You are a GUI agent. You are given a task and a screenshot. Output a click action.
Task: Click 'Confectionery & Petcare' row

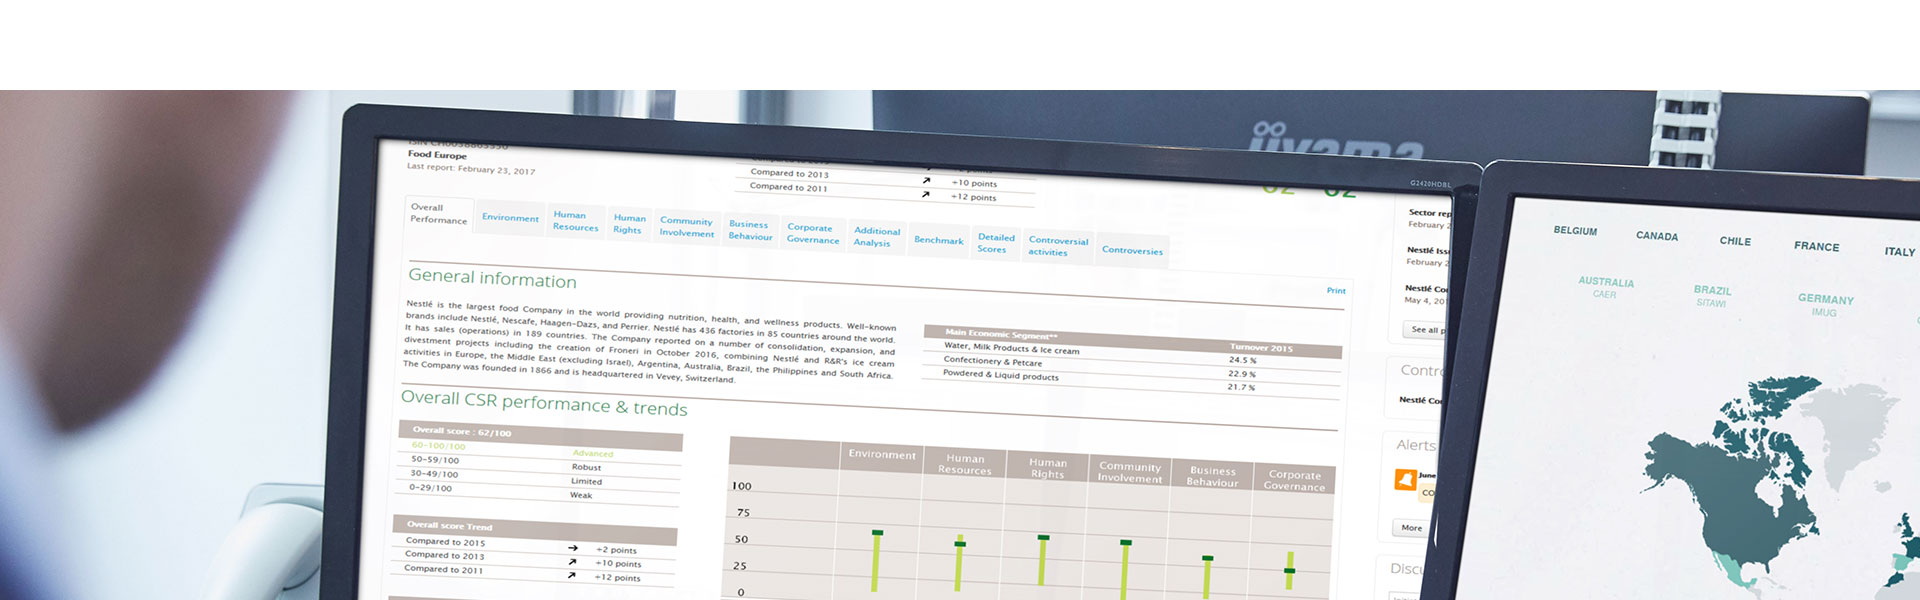pos(1131,368)
